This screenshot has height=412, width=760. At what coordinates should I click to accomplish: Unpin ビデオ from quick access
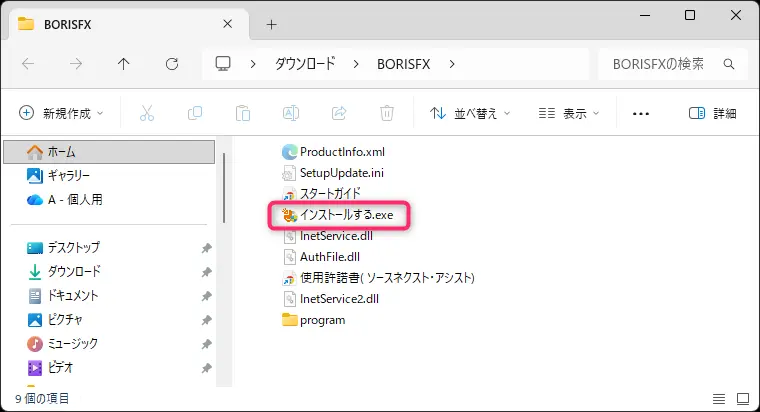point(206,368)
